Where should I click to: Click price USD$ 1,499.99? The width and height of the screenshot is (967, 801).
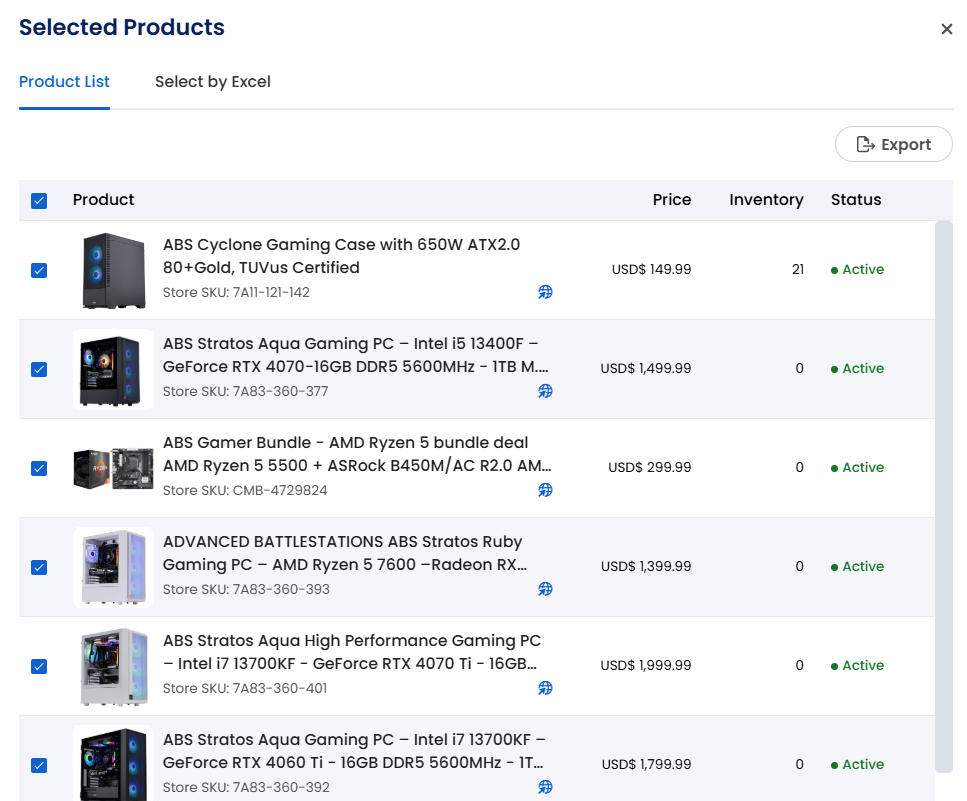[x=646, y=369]
